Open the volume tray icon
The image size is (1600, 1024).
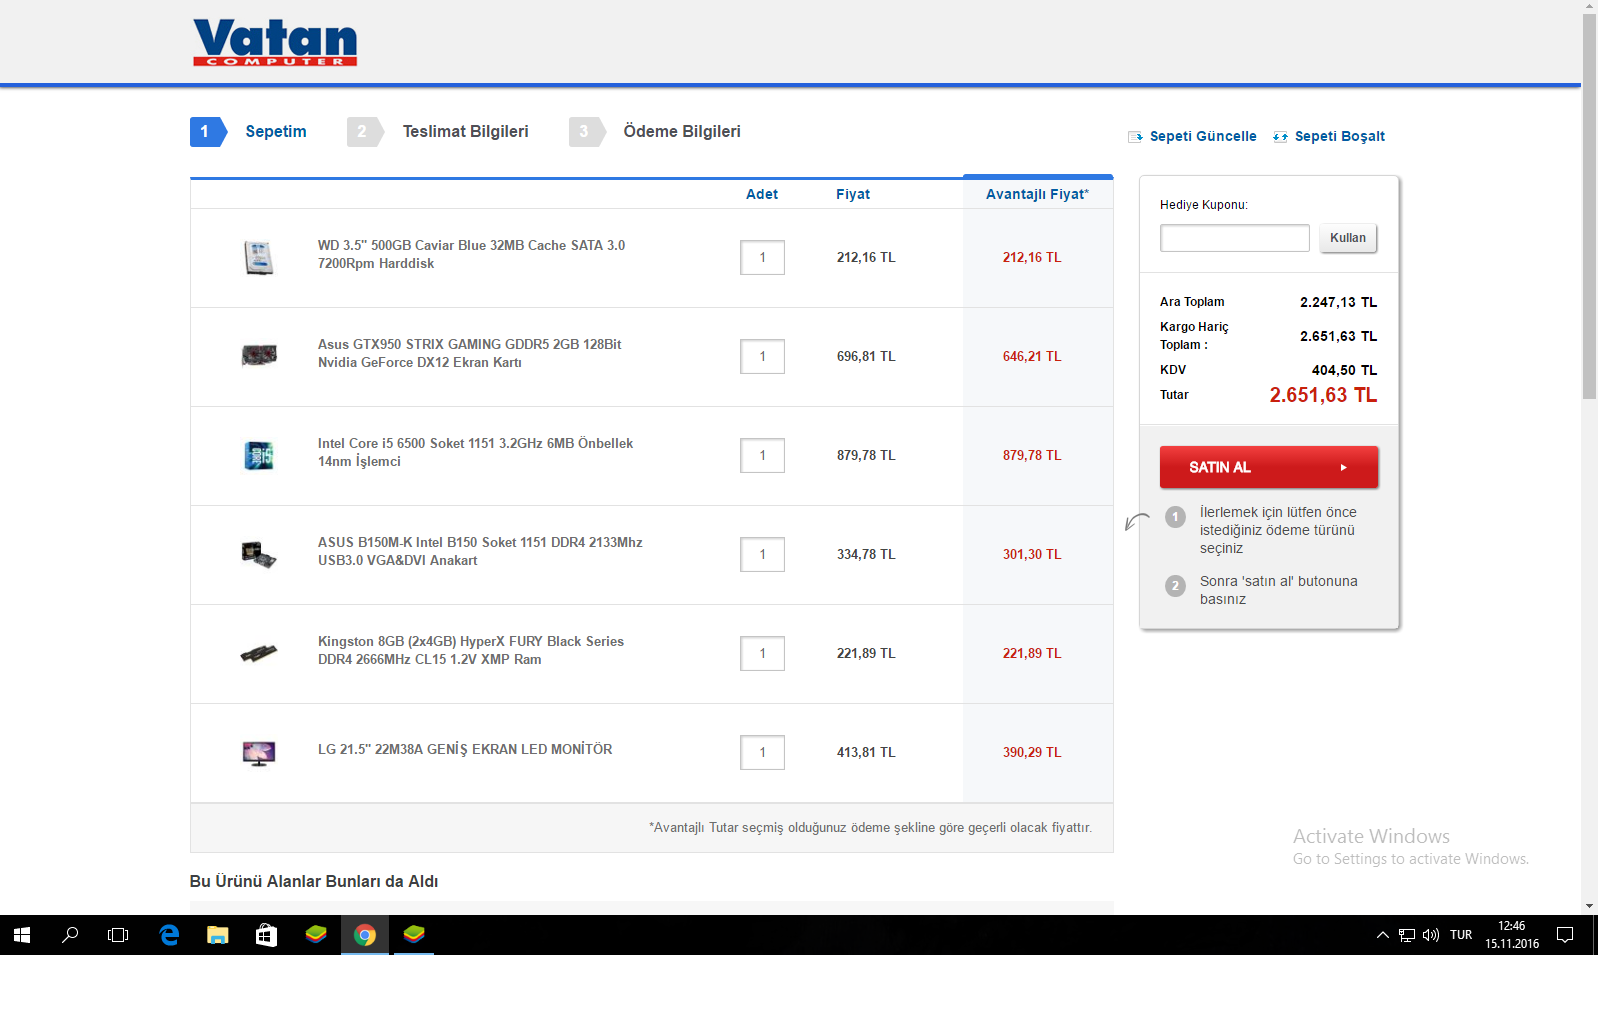point(1431,935)
